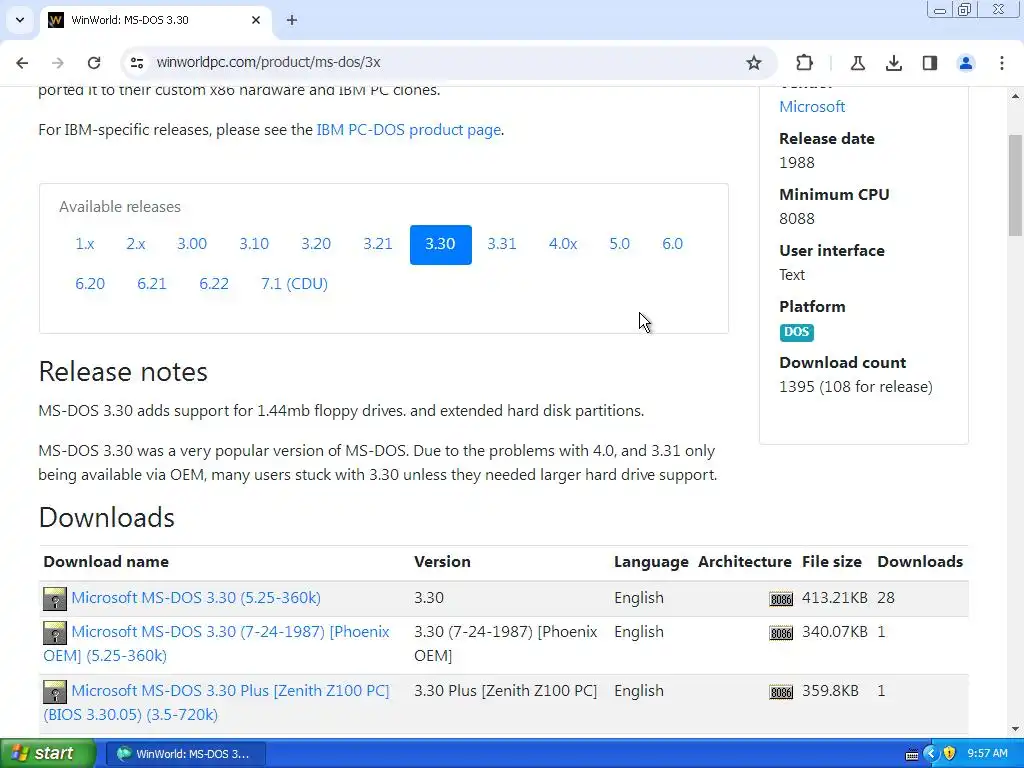The height and width of the screenshot is (768, 1024).
Task: Click 8086 chip icon in 359.8KB row
Action: tap(781, 692)
